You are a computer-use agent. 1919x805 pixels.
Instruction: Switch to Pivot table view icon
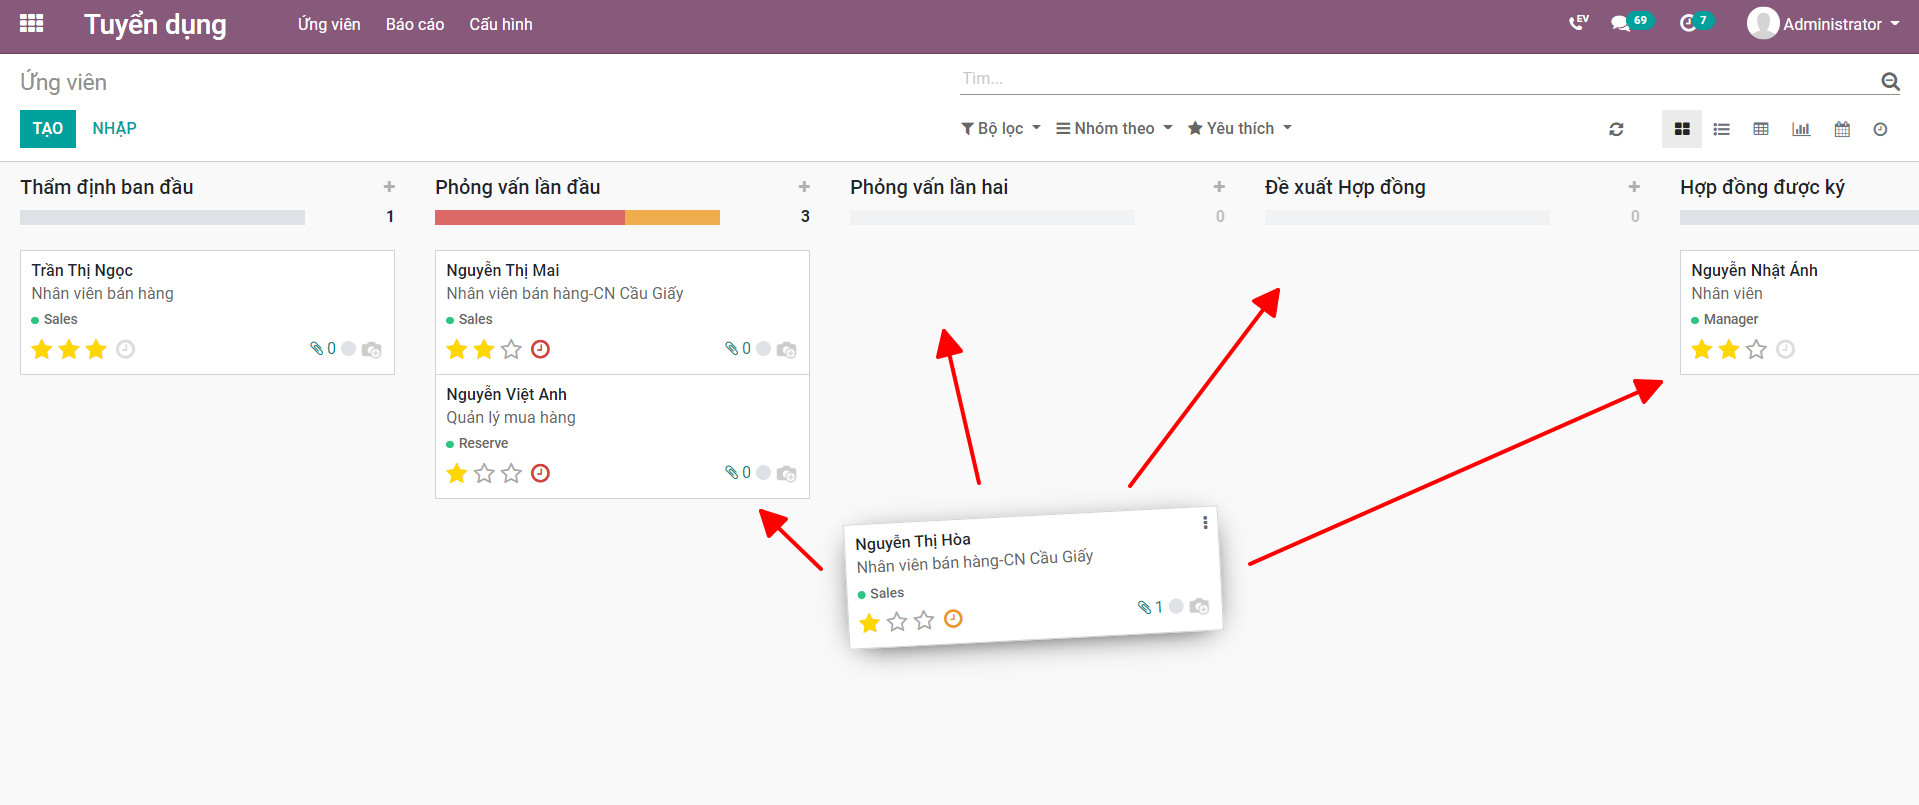1761,129
